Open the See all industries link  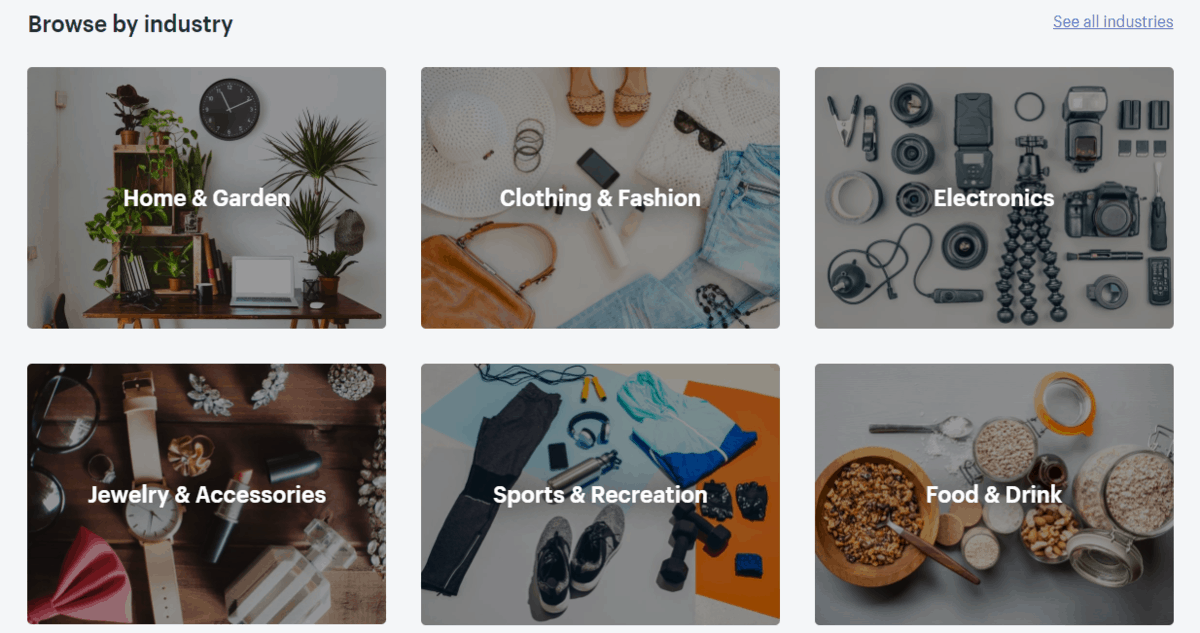point(1113,21)
